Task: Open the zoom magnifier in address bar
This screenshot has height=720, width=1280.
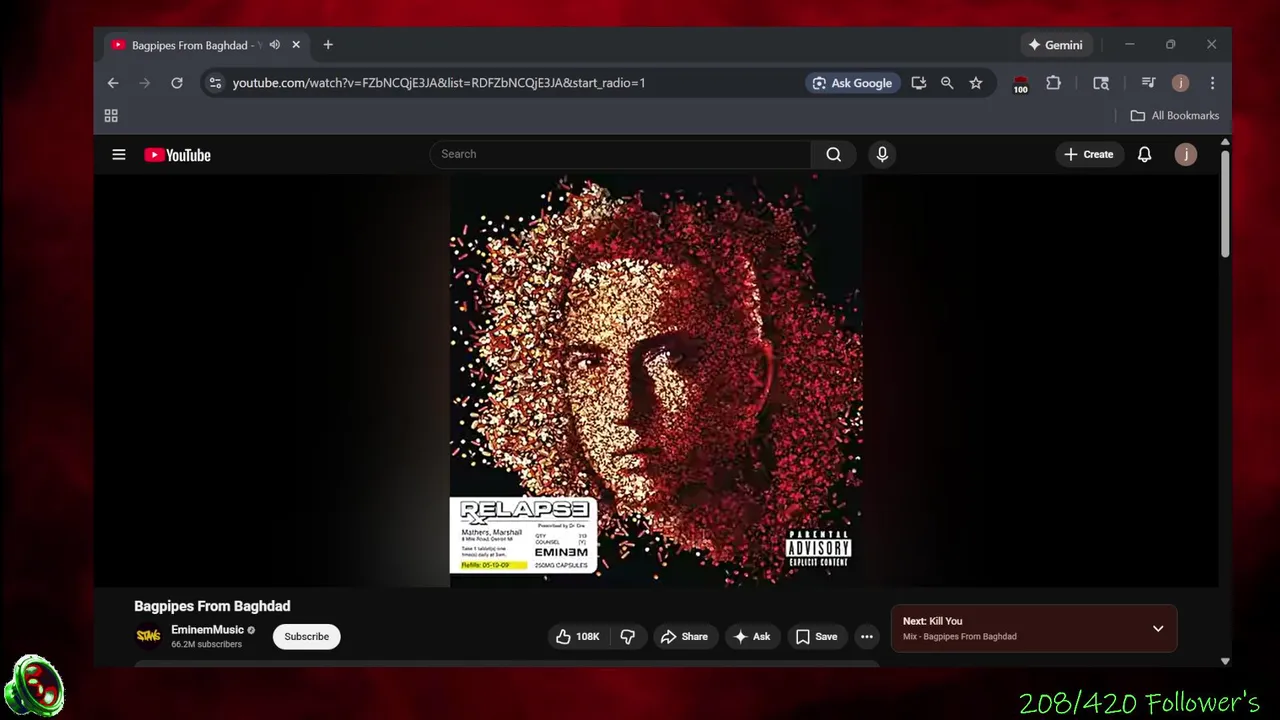Action: tap(947, 83)
